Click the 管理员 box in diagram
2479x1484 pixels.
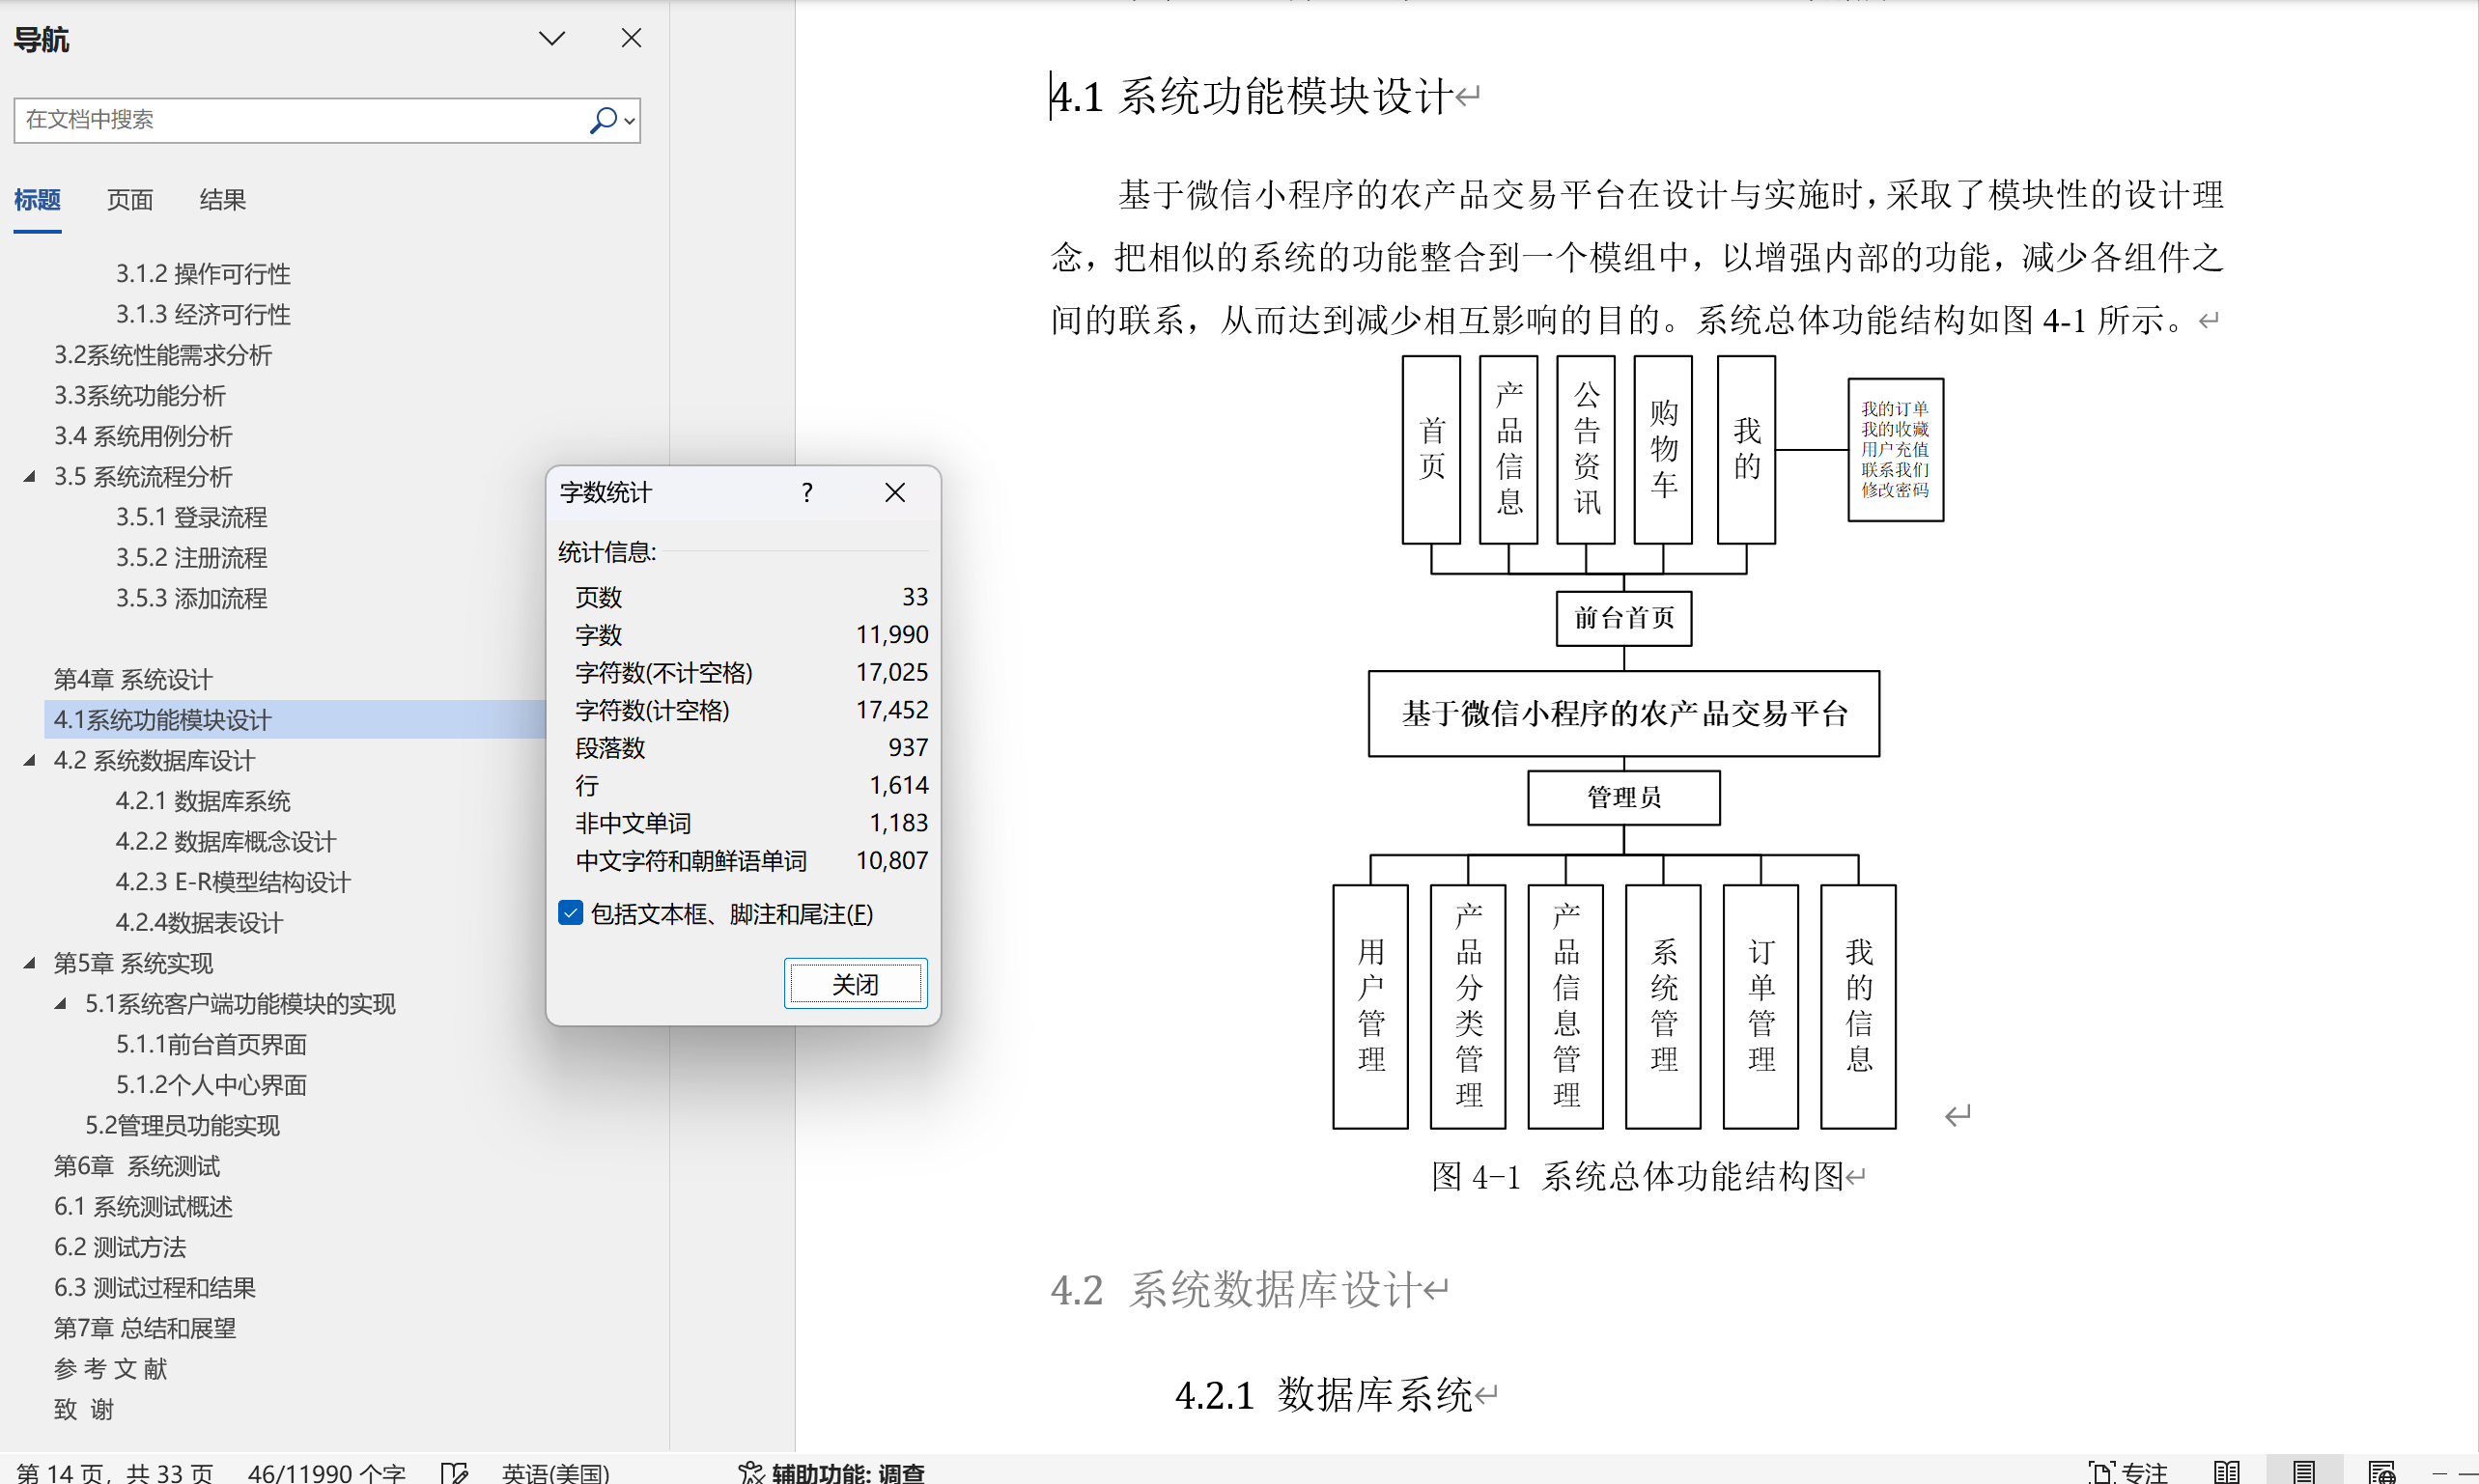(x=1624, y=797)
